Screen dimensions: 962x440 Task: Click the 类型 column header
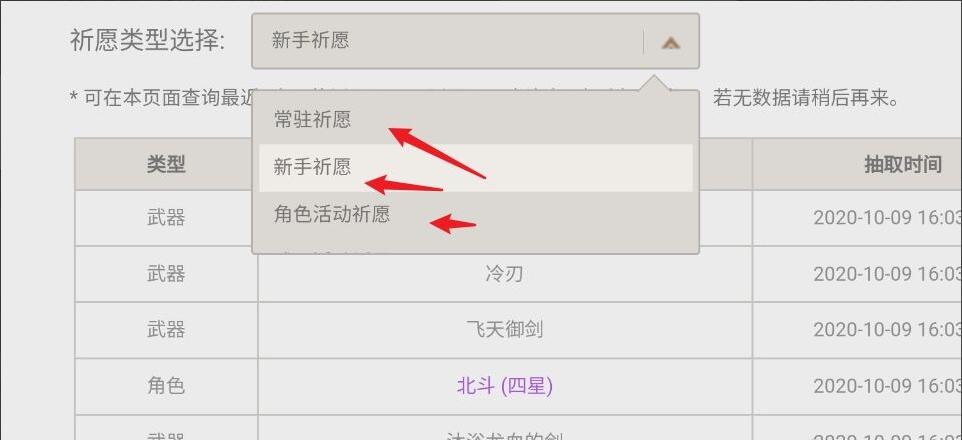166,164
